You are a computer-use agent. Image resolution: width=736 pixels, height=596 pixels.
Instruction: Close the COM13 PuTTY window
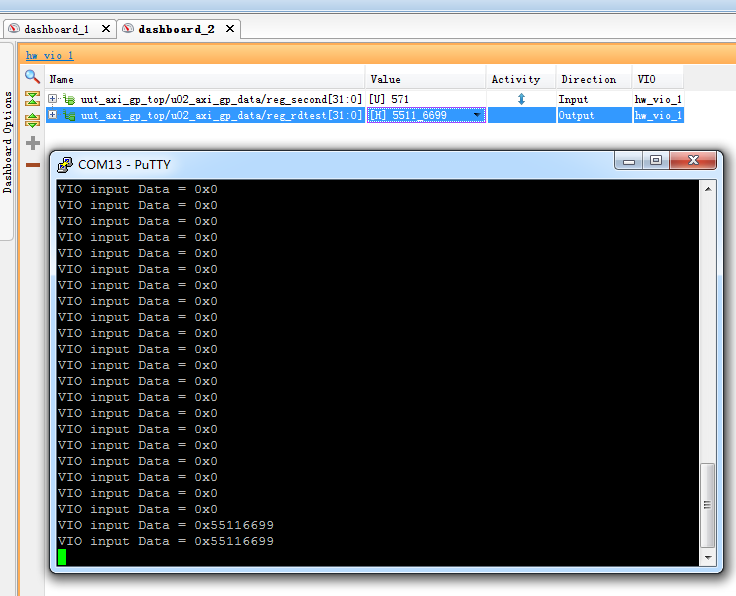[x=693, y=160]
